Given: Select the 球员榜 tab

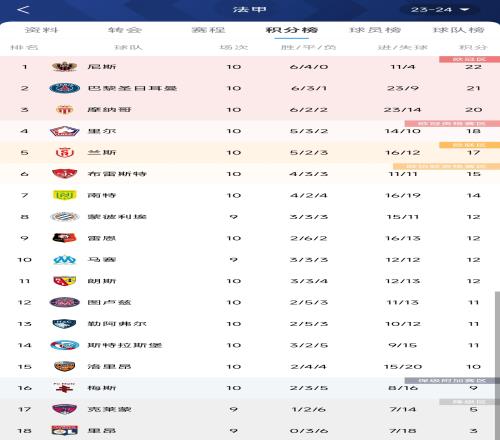Looking at the screenshot, I should [x=375, y=30].
